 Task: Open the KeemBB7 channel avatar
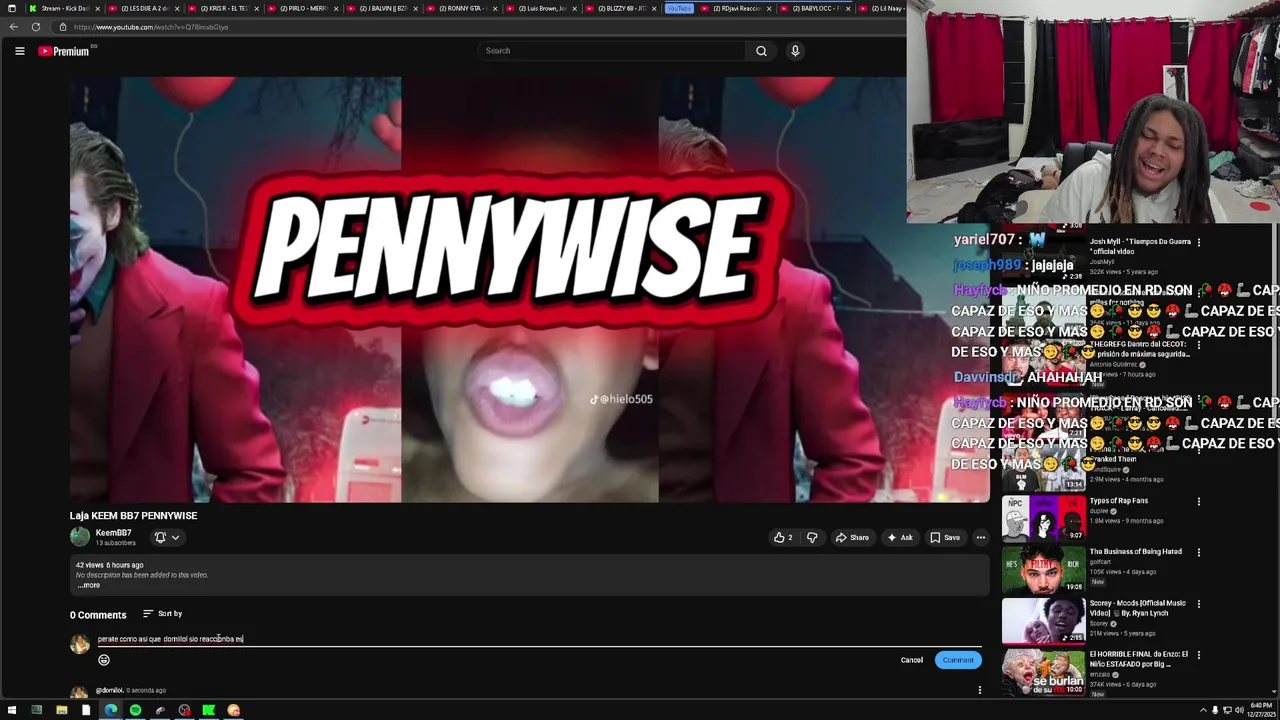point(79,537)
